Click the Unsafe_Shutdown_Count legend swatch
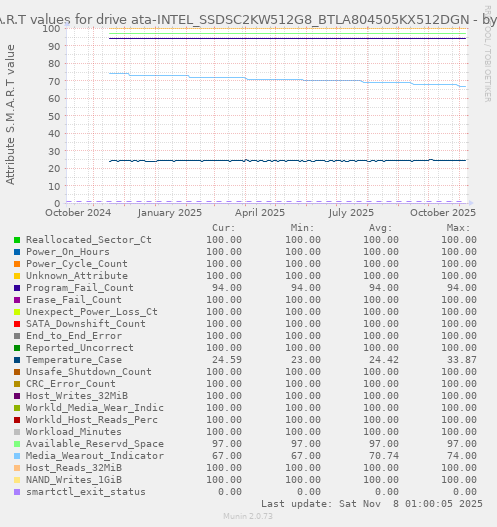 click(17, 372)
